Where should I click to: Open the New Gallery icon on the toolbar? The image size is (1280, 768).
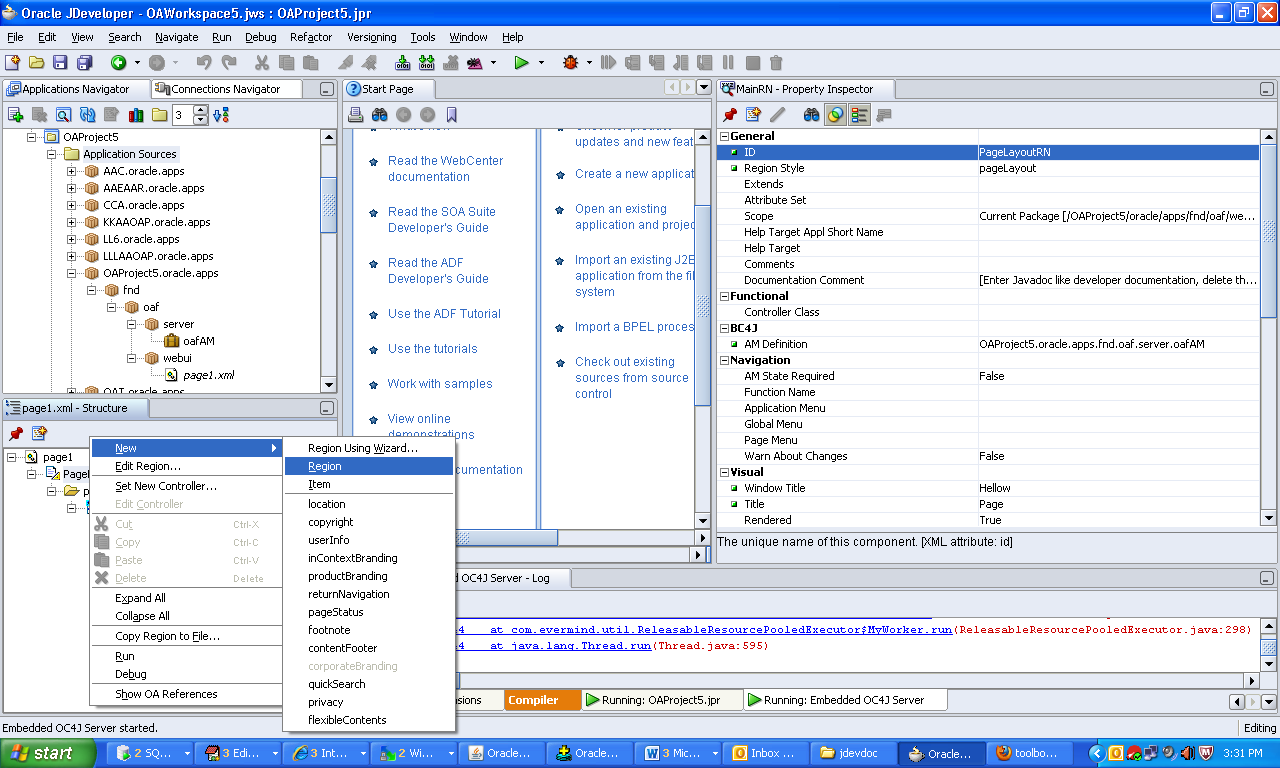coord(14,61)
